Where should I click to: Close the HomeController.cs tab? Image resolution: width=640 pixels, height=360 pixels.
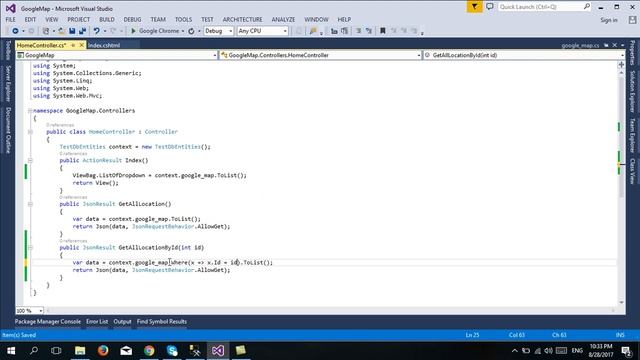pyautogui.click(x=82, y=45)
